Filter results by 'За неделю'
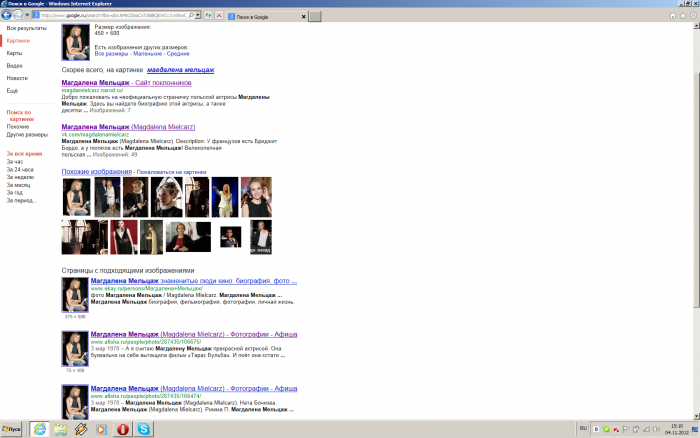 pyautogui.click(x=20, y=177)
